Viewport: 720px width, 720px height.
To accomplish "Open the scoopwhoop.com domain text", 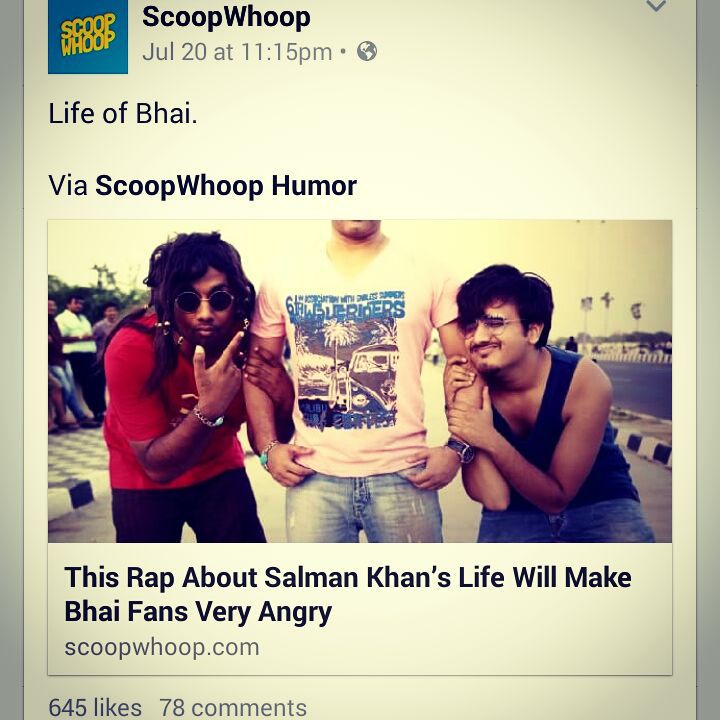I will (162, 647).
